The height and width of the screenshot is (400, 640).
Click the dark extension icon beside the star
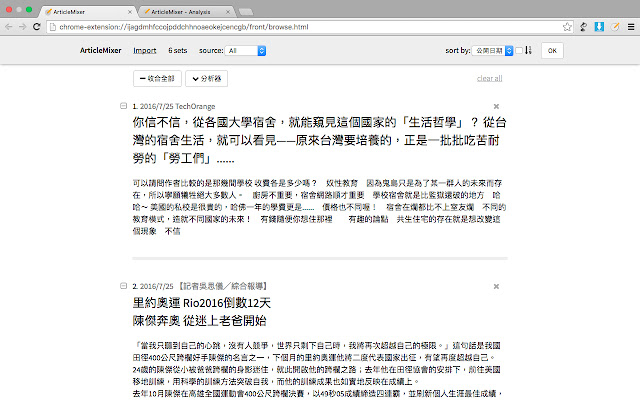point(583,27)
